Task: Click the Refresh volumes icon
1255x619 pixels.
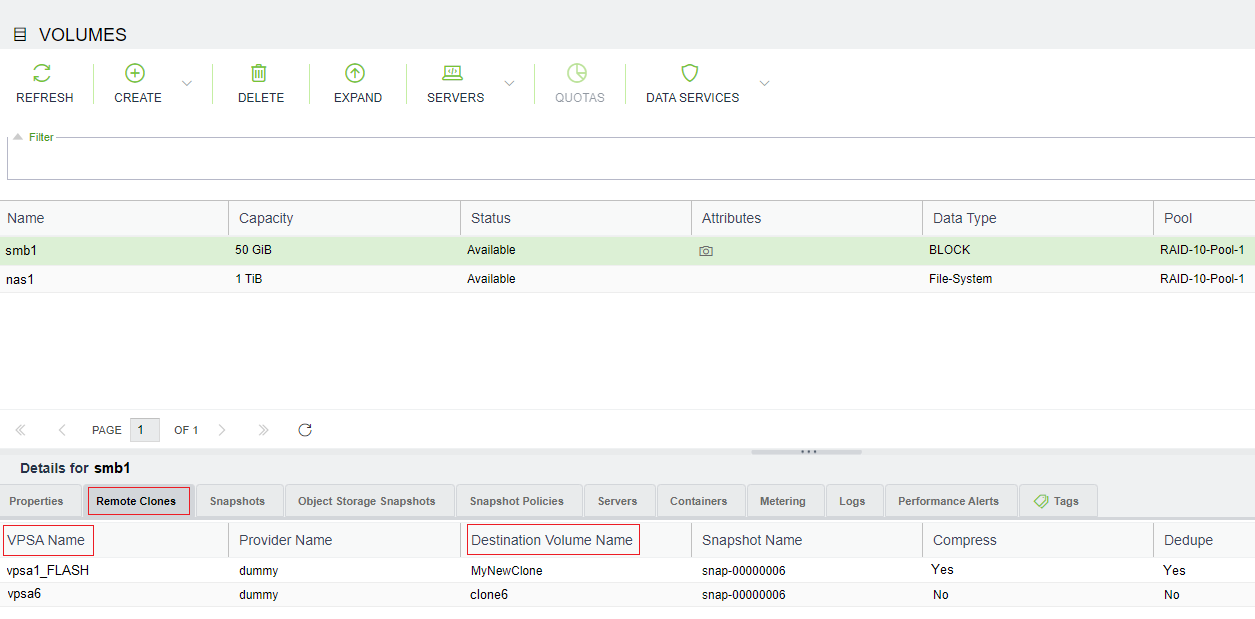Action: coord(42,73)
